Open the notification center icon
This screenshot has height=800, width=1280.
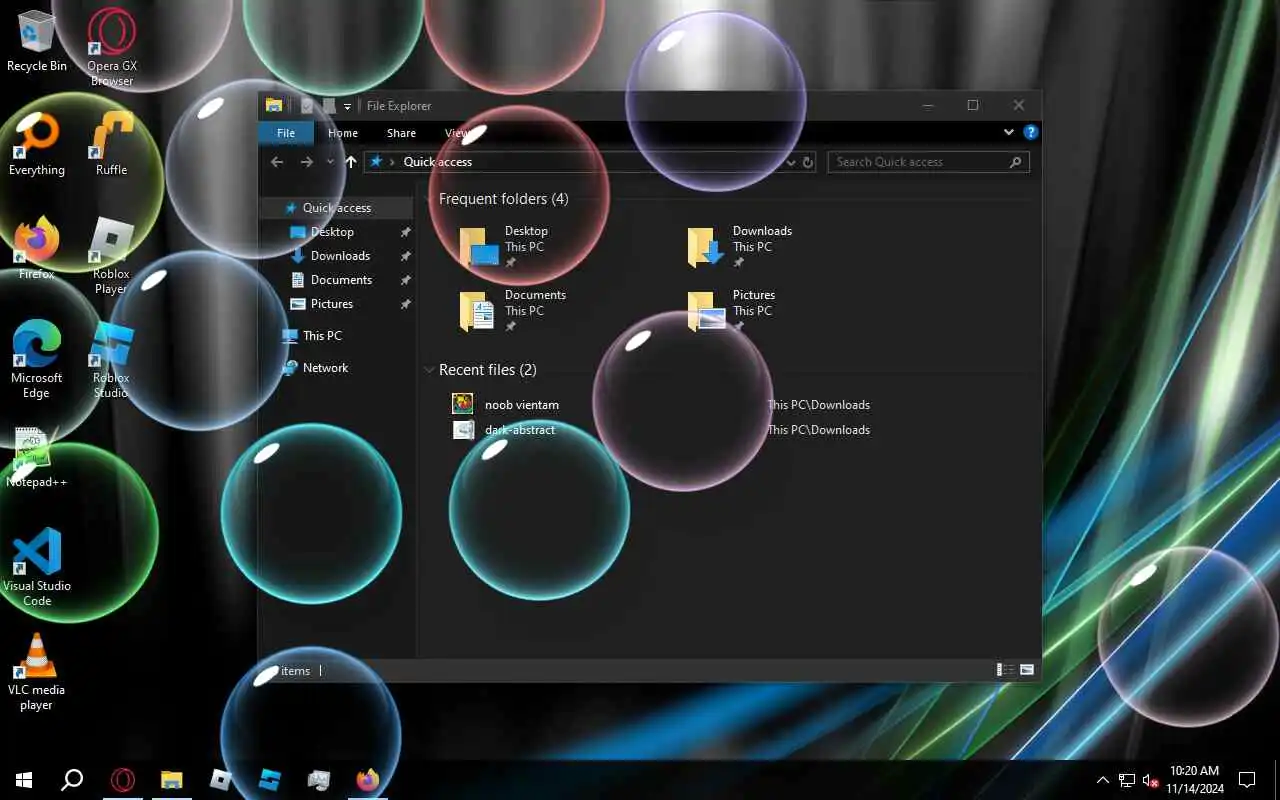point(1247,780)
